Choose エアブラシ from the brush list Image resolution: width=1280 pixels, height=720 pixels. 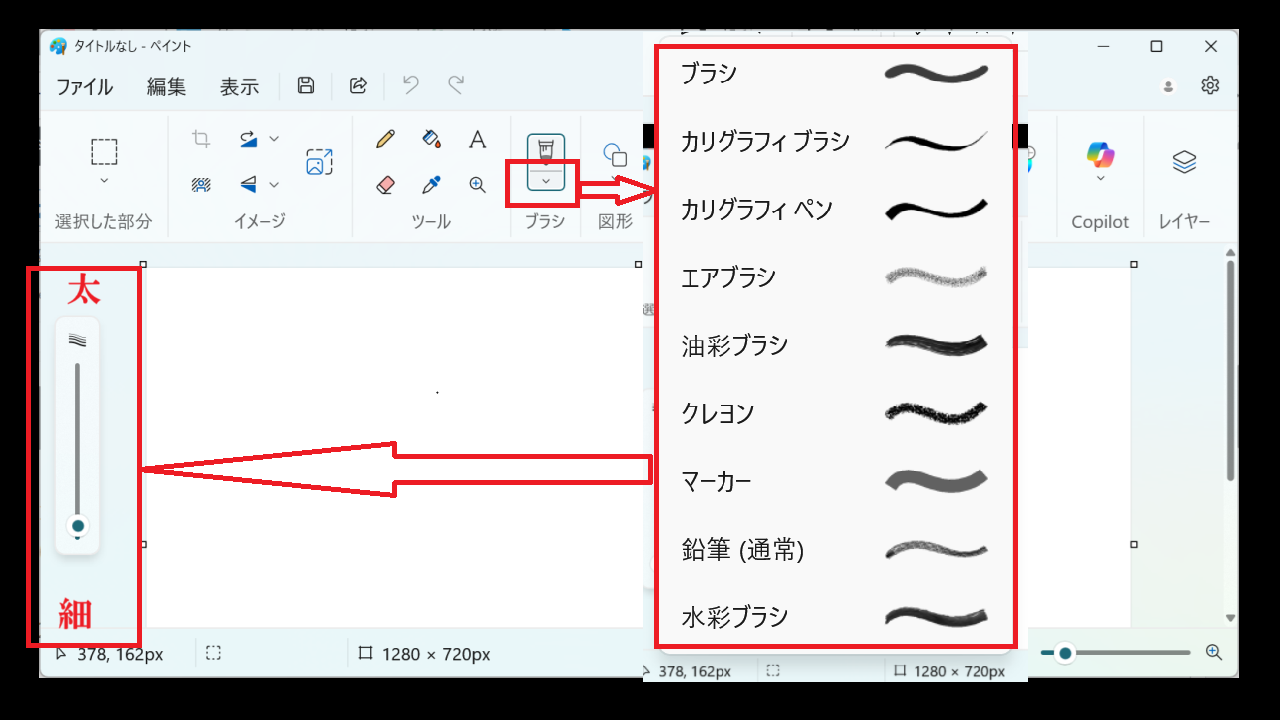click(835, 277)
